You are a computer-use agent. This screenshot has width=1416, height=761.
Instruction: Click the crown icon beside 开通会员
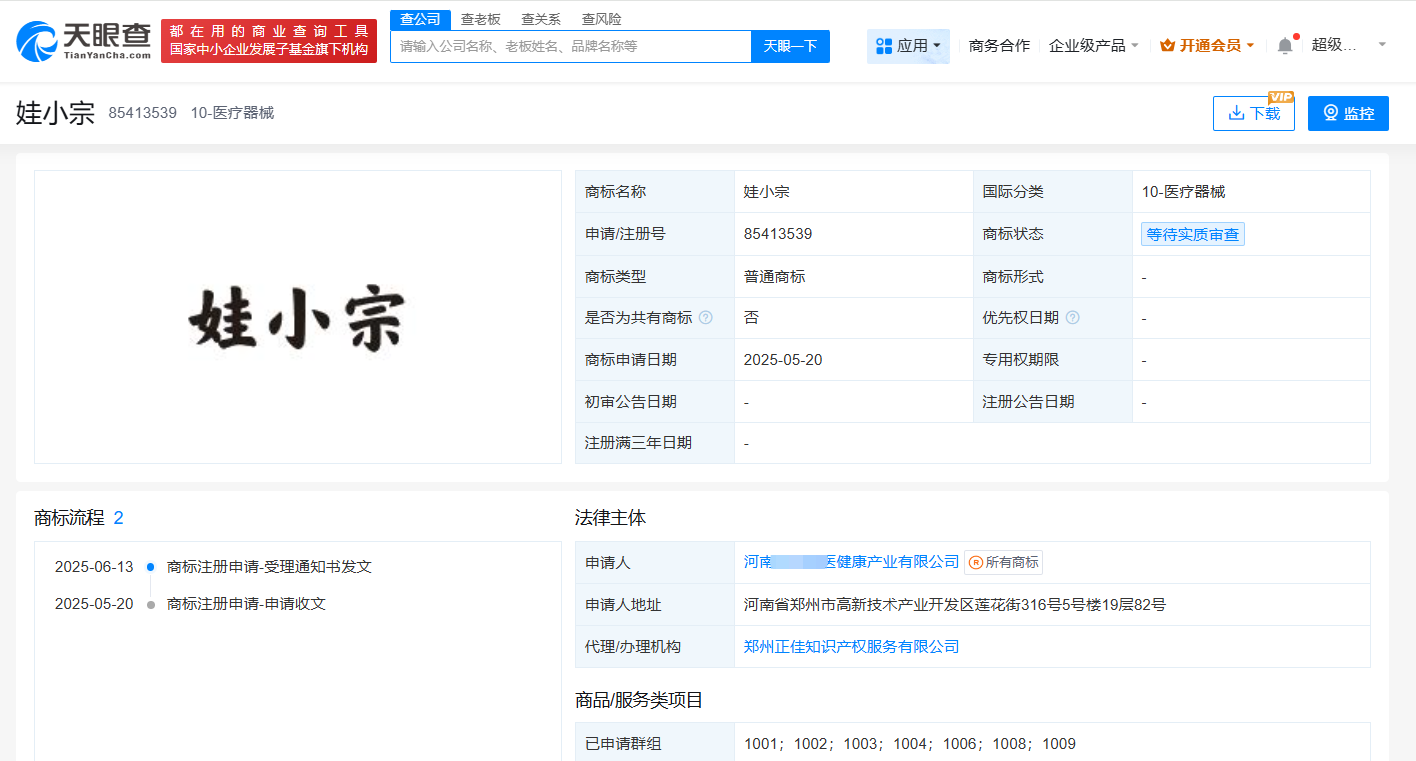(1166, 45)
